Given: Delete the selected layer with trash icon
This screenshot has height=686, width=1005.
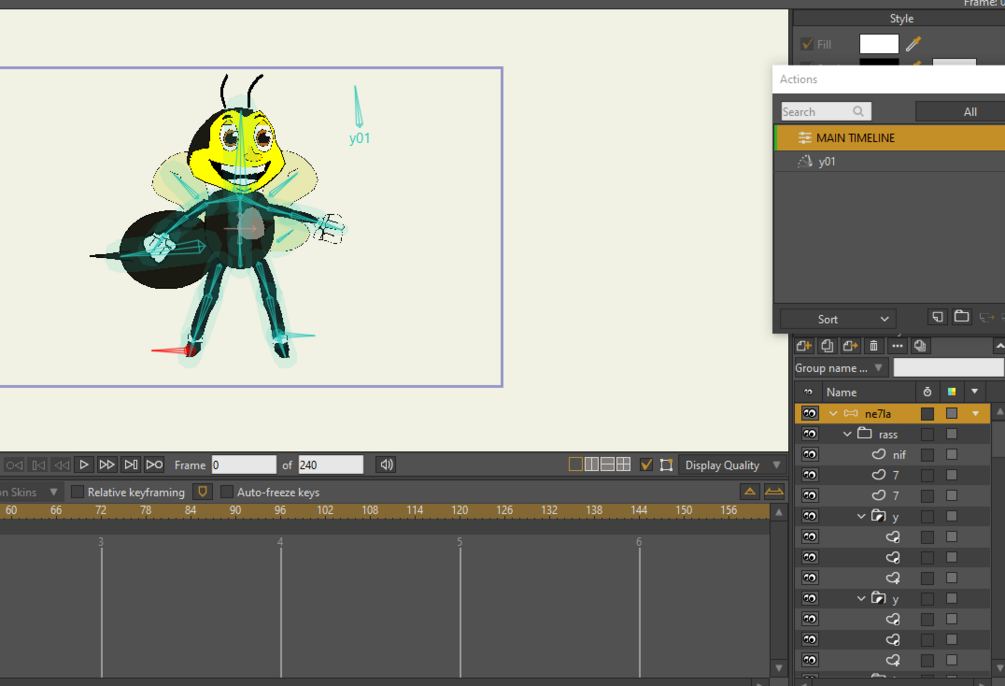Looking at the screenshot, I should tap(874, 346).
